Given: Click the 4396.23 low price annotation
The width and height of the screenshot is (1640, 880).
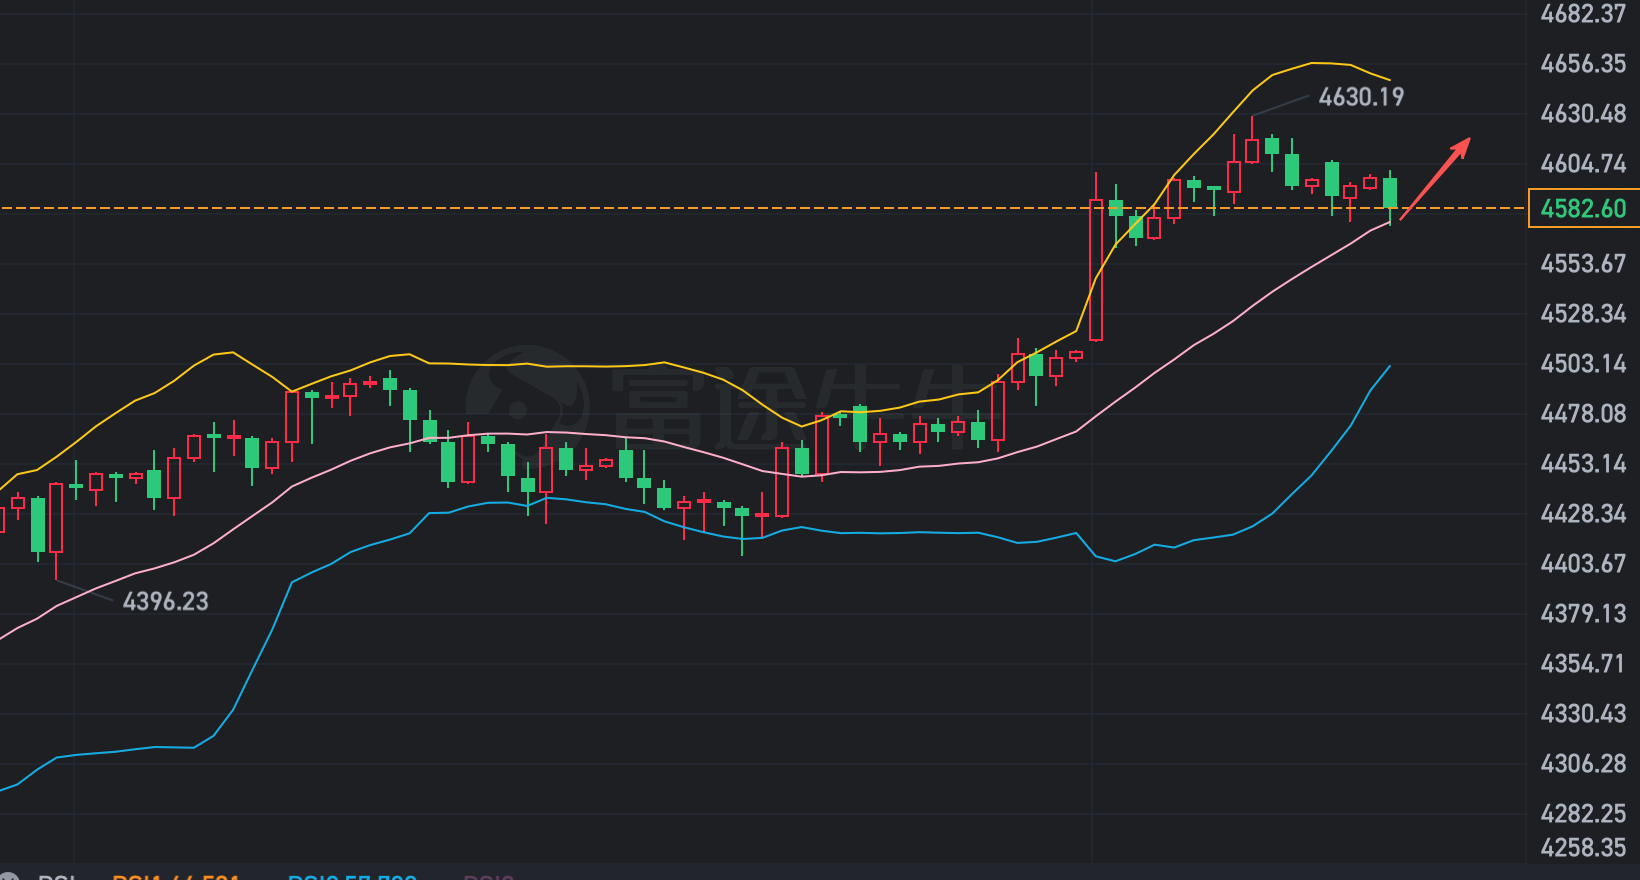Looking at the screenshot, I should [x=165, y=601].
